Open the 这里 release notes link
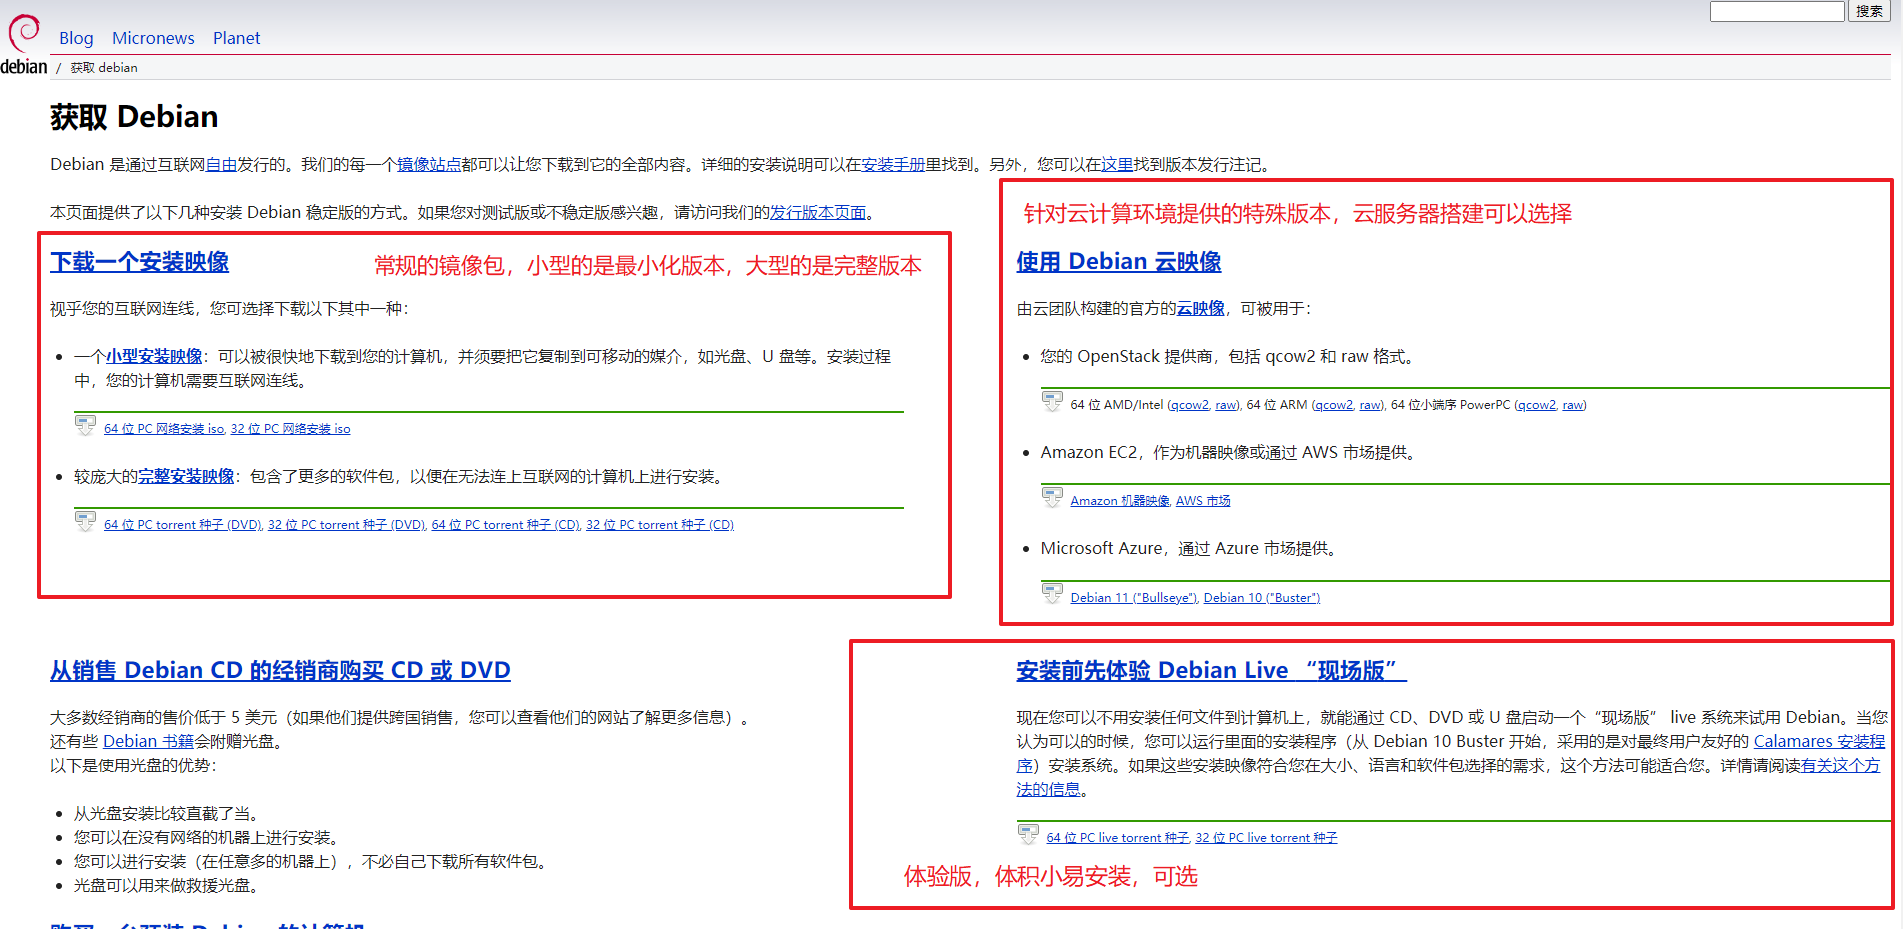The width and height of the screenshot is (1903, 929). [1117, 165]
